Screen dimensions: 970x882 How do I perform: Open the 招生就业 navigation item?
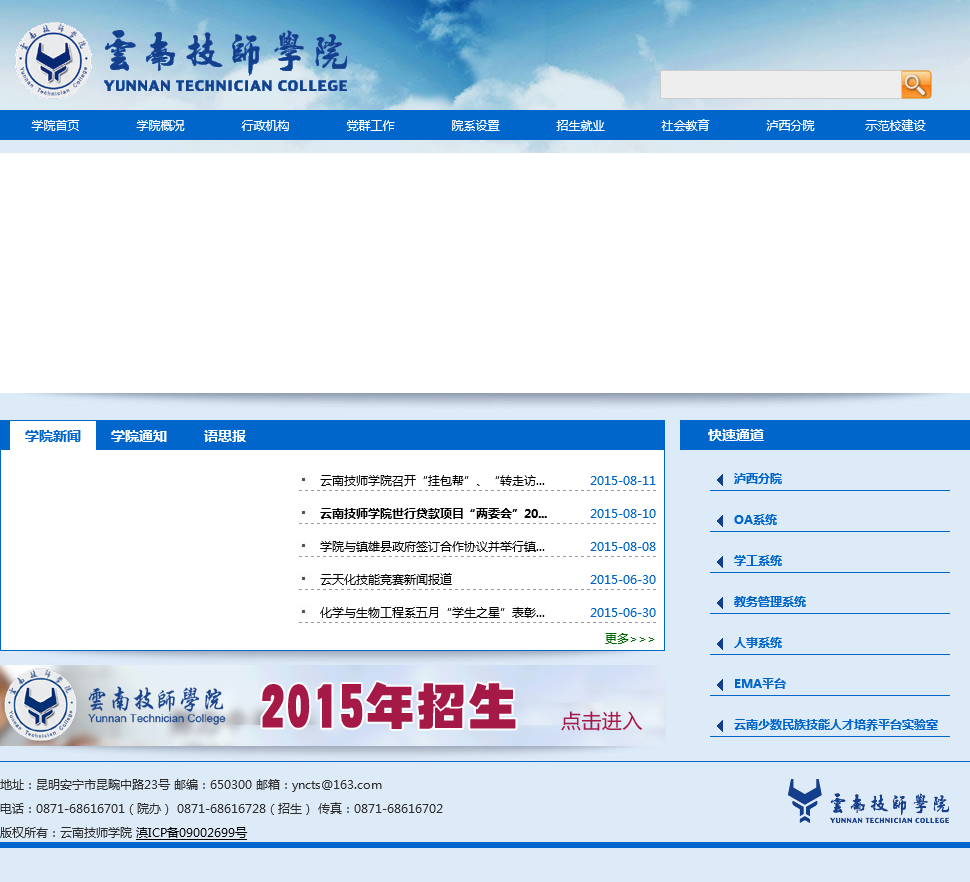580,126
